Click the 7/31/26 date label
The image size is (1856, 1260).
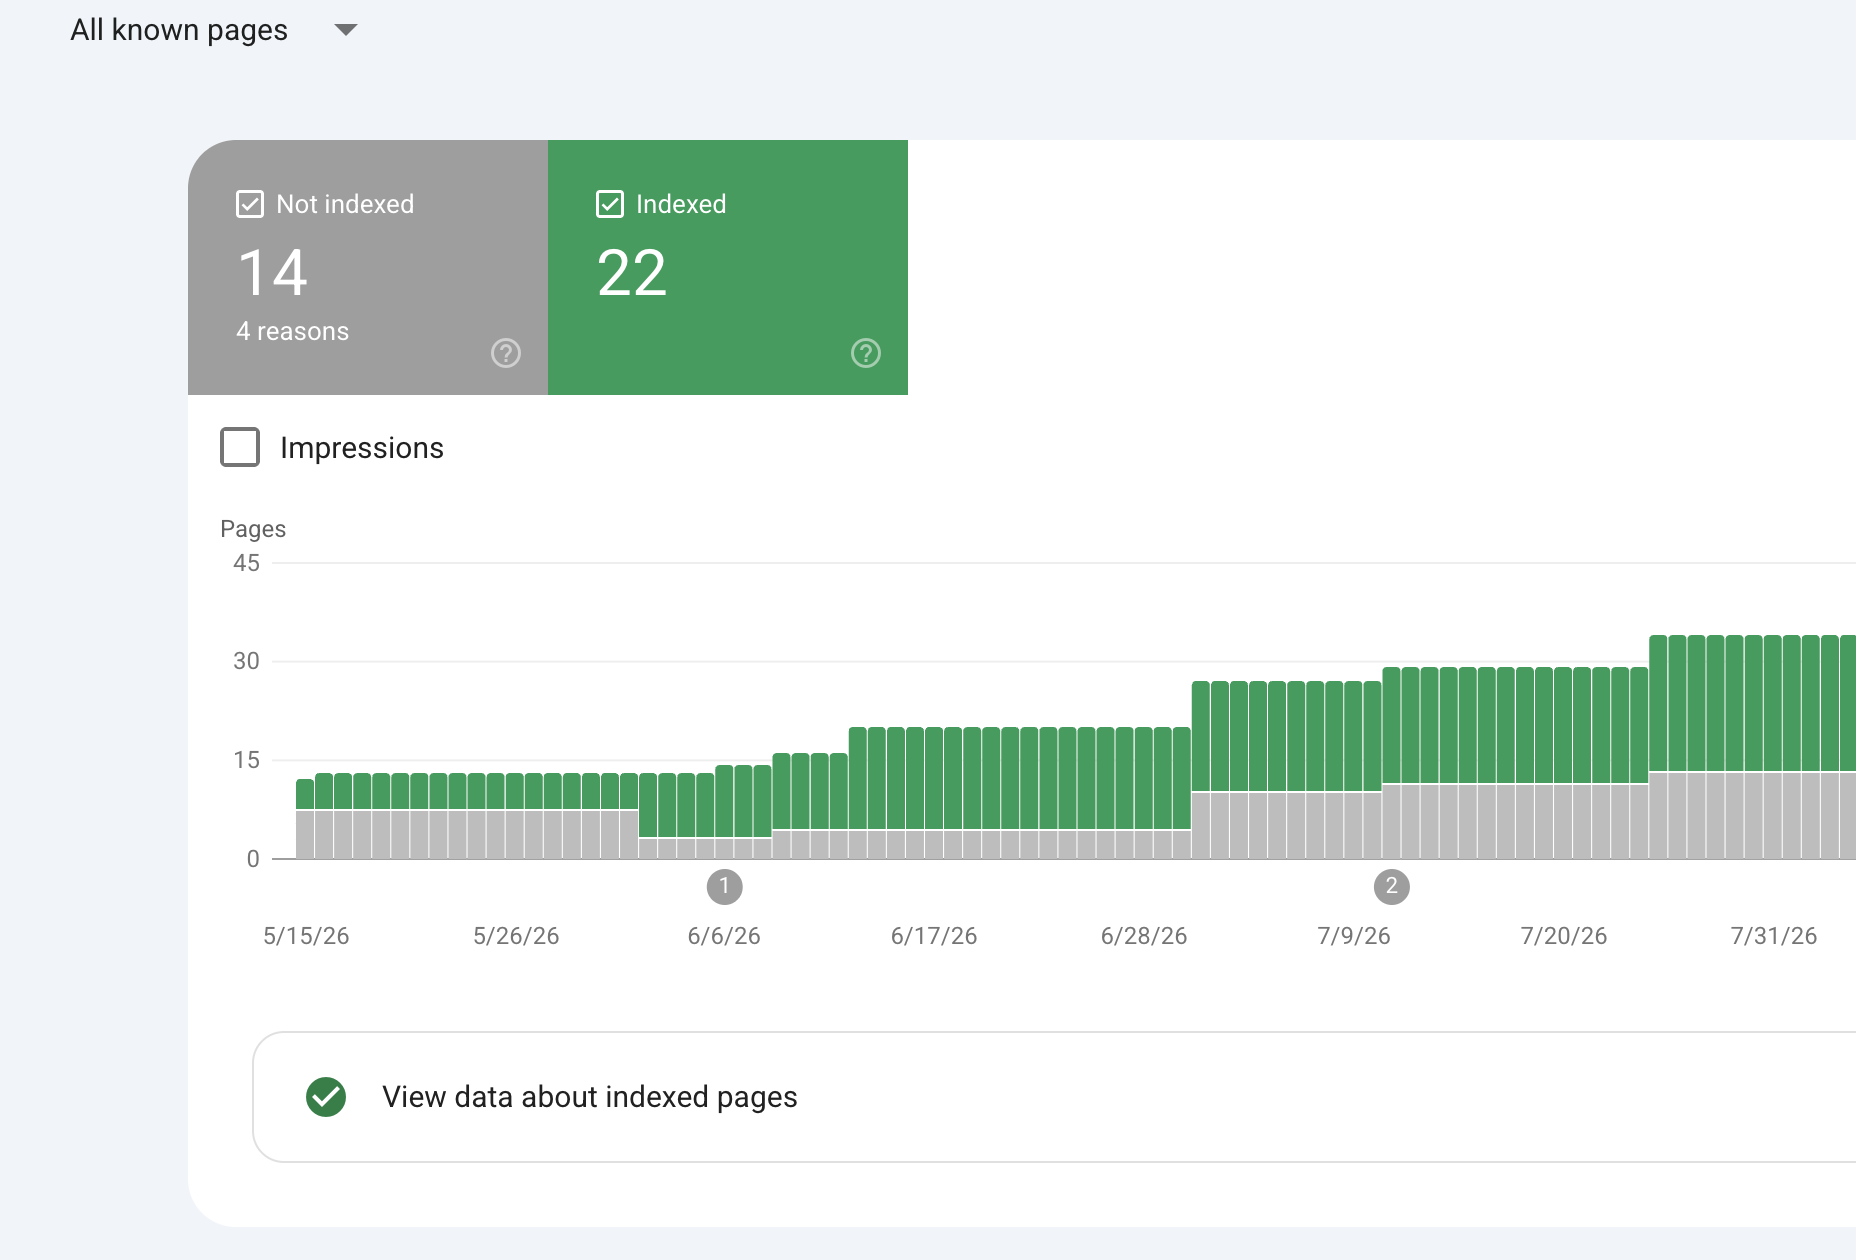[1774, 936]
